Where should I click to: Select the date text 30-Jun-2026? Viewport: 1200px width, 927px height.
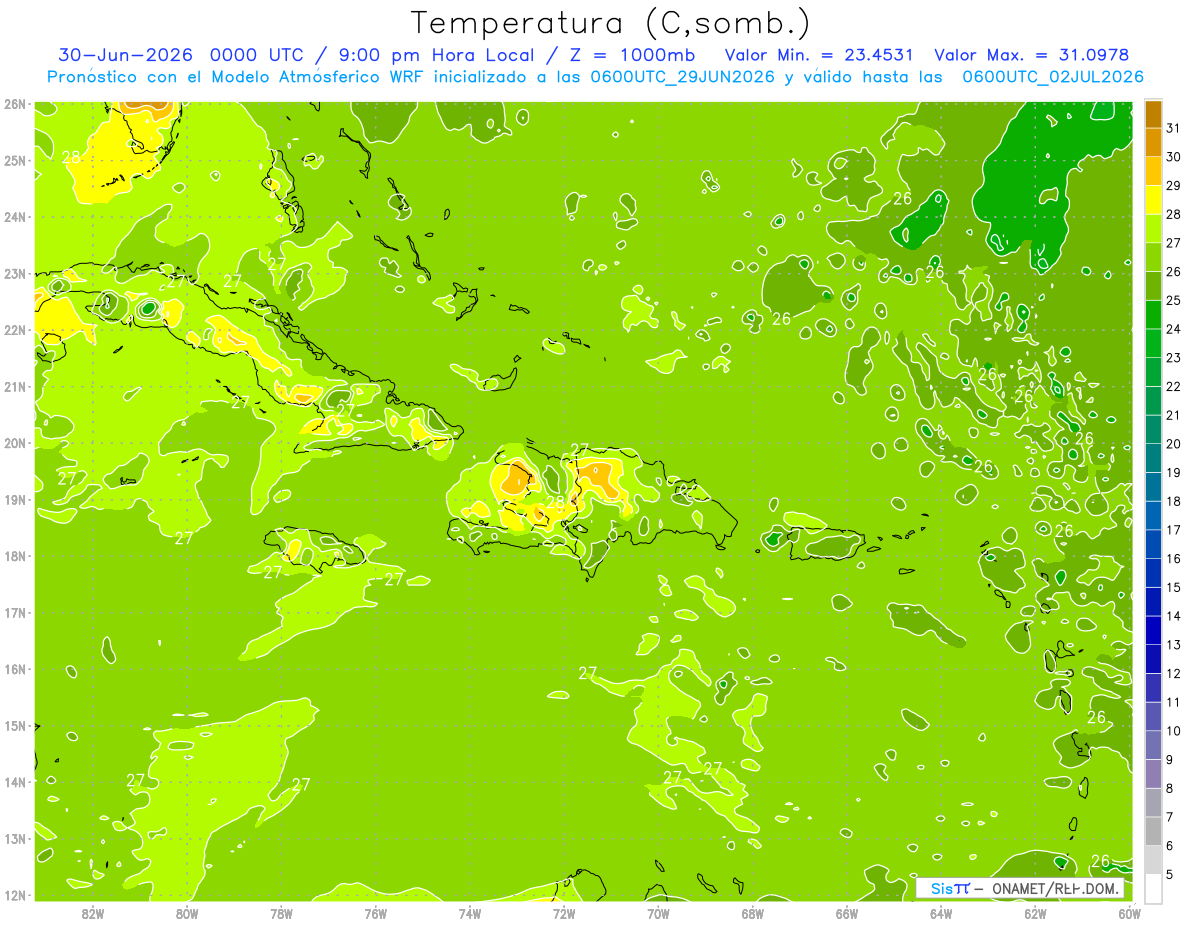[125, 55]
